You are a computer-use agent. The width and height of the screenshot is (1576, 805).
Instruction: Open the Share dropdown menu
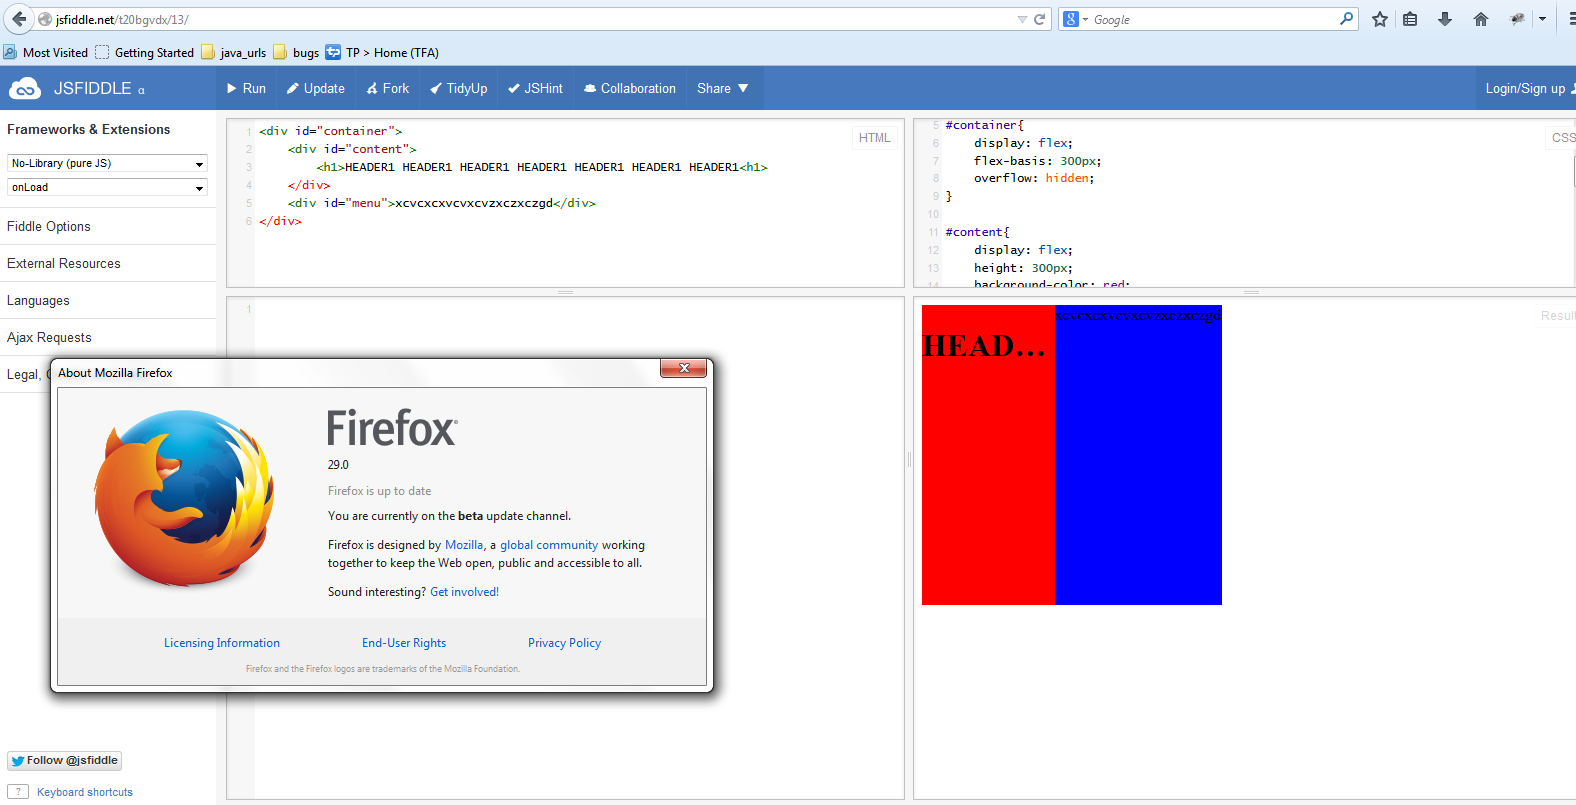pyautogui.click(x=723, y=88)
